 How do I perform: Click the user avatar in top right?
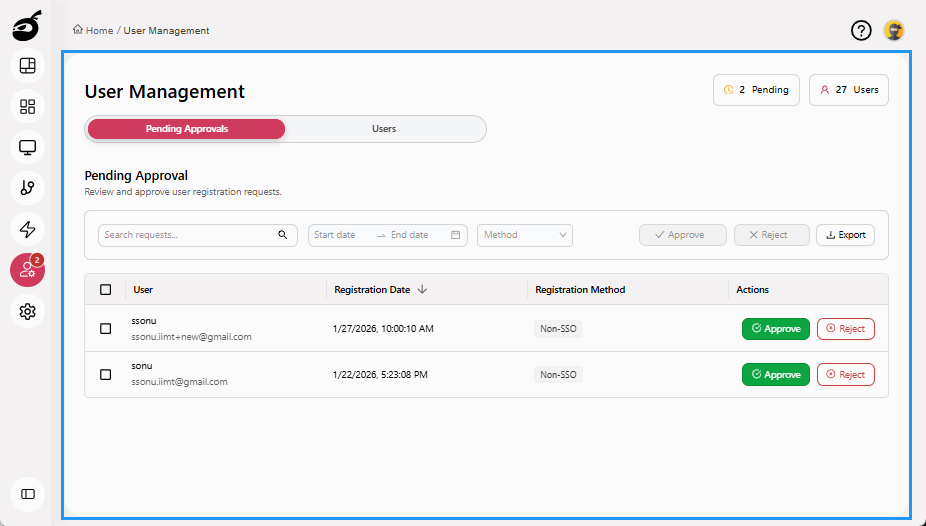pyautogui.click(x=894, y=31)
